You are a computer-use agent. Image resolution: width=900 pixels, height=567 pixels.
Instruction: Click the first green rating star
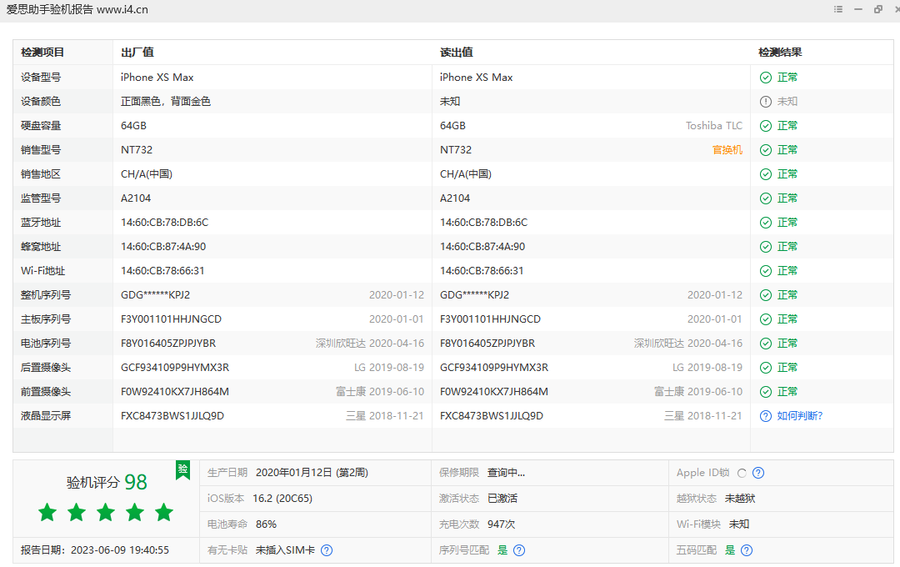point(48,512)
